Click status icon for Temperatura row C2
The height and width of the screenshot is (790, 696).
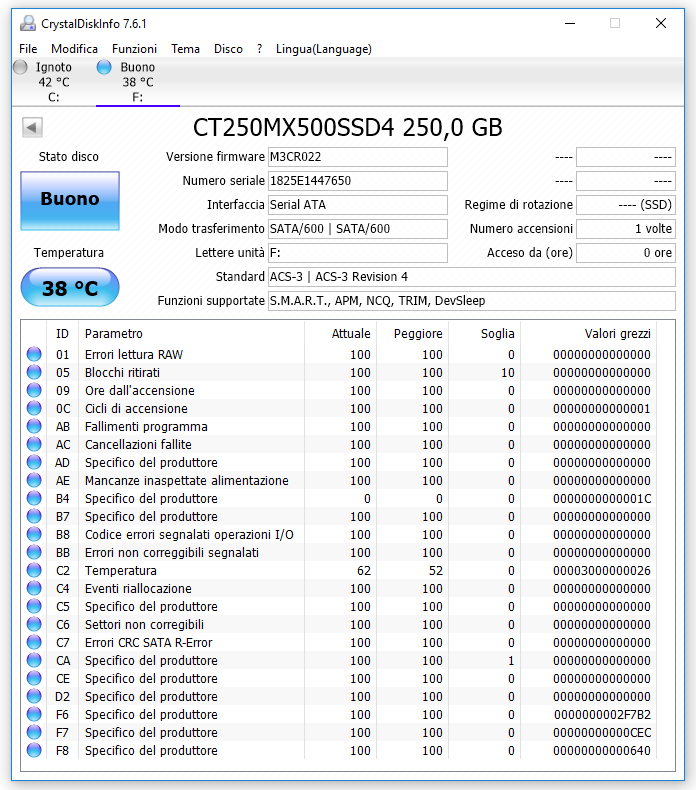pyautogui.click(x=34, y=570)
